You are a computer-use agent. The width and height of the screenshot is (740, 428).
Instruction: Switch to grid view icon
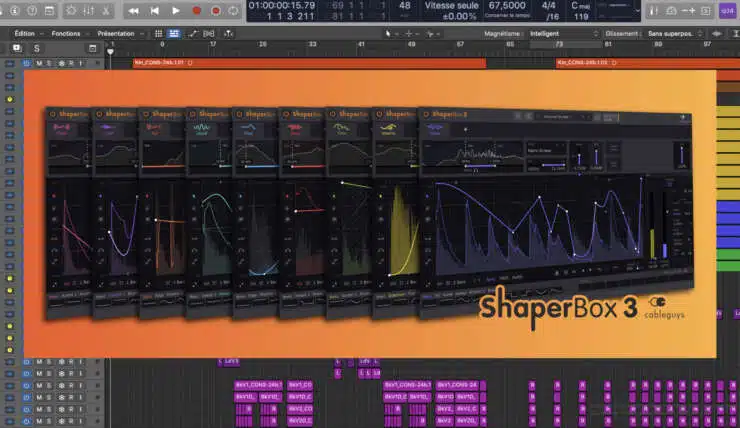pyautogui.click(x=159, y=34)
